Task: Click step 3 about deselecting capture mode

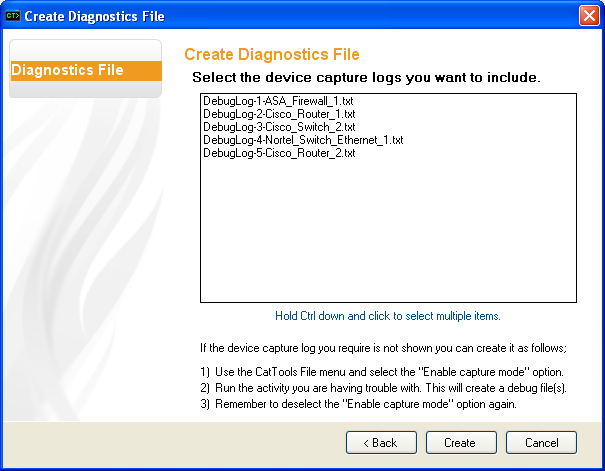Action: click(358, 403)
